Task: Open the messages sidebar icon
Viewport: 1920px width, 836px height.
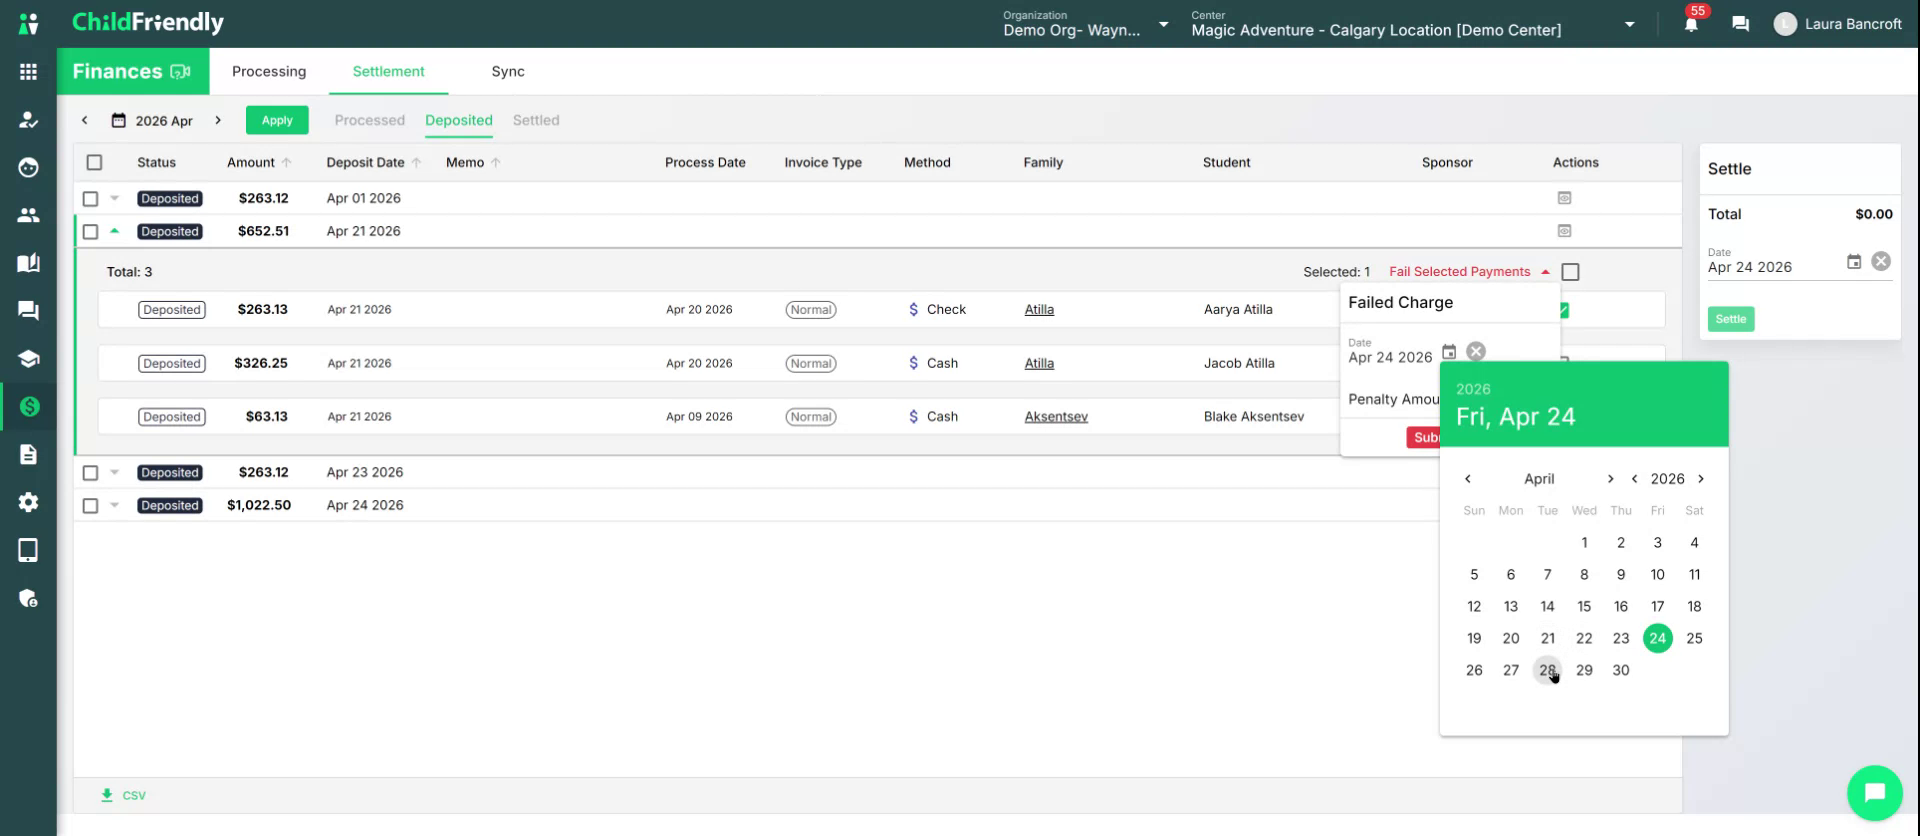Action: [x=28, y=311]
